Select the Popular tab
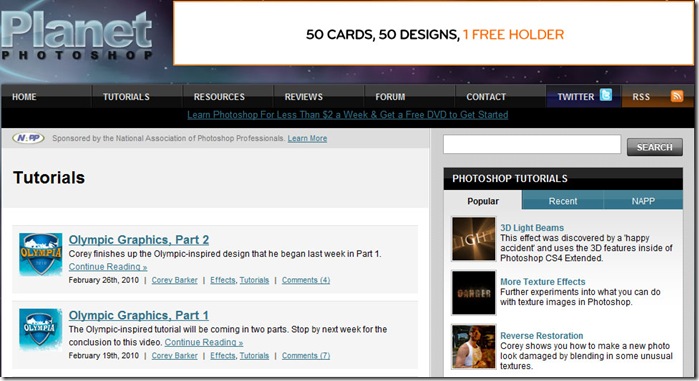The height and width of the screenshot is (381, 699). [x=483, y=201]
